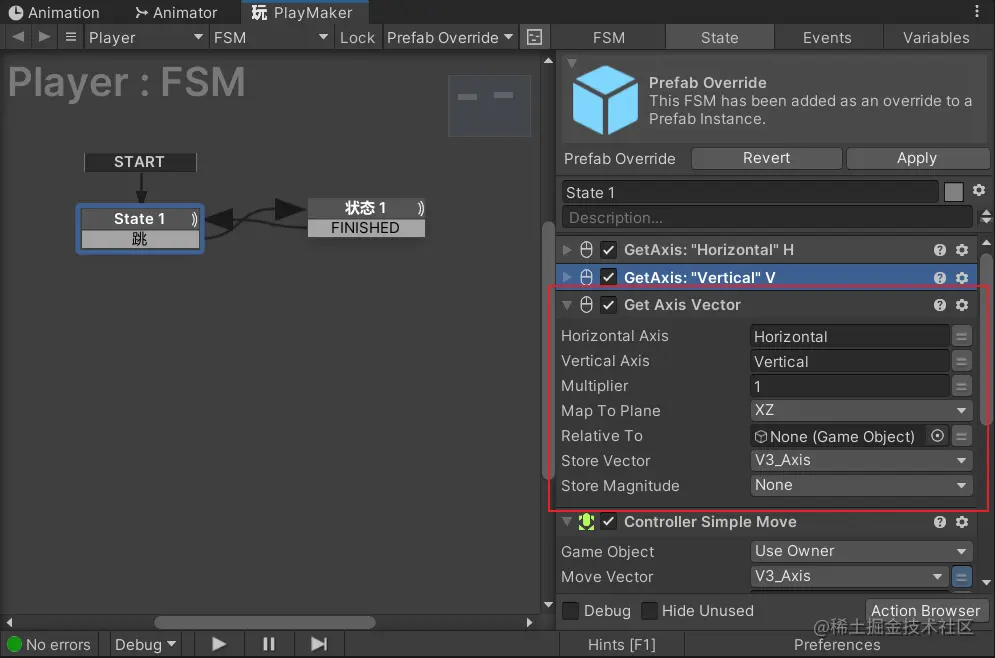Switch to the Variables inspector tab
Image resolution: width=995 pixels, height=658 pixels.
click(x=936, y=37)
